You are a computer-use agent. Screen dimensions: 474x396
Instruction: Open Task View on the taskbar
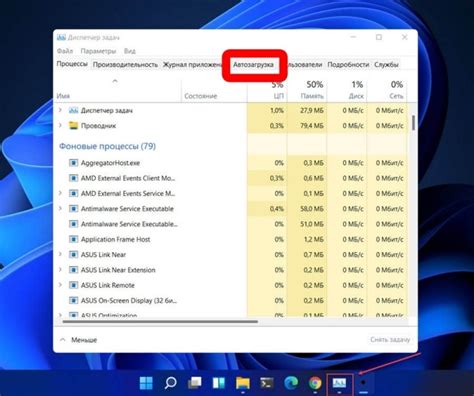coord(195,383)
